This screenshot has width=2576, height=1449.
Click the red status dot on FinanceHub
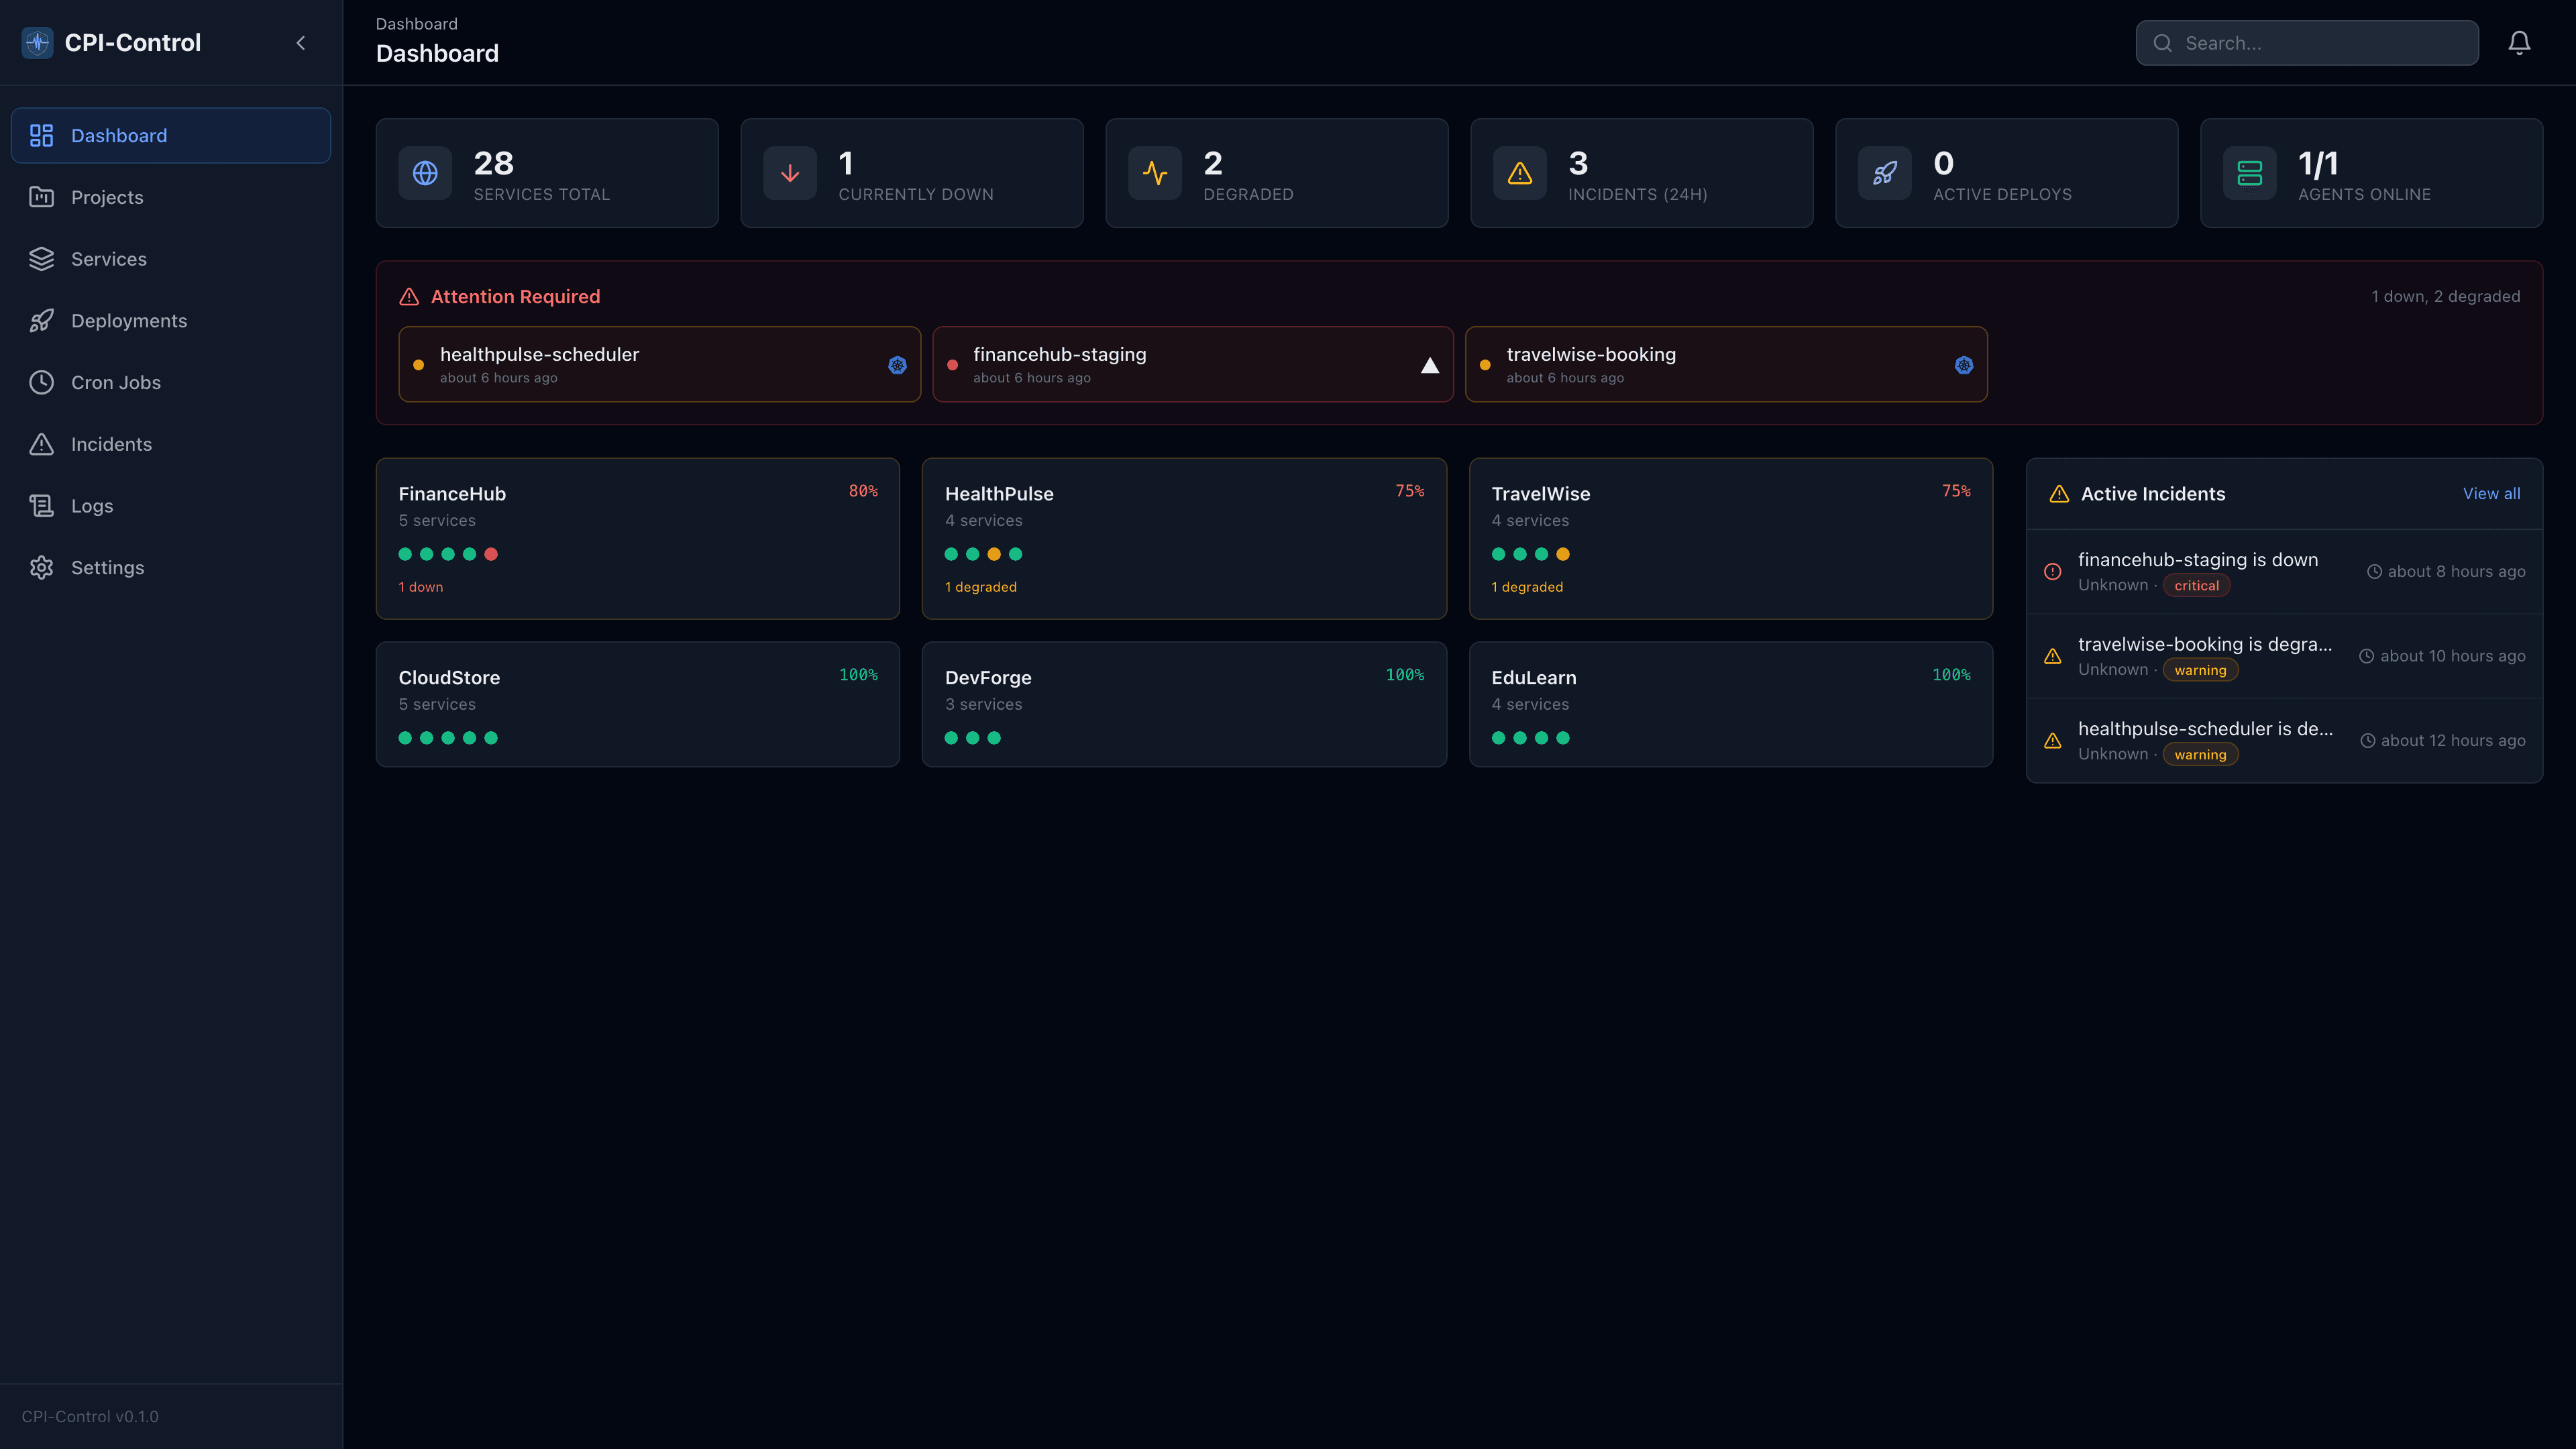(491, 553)
